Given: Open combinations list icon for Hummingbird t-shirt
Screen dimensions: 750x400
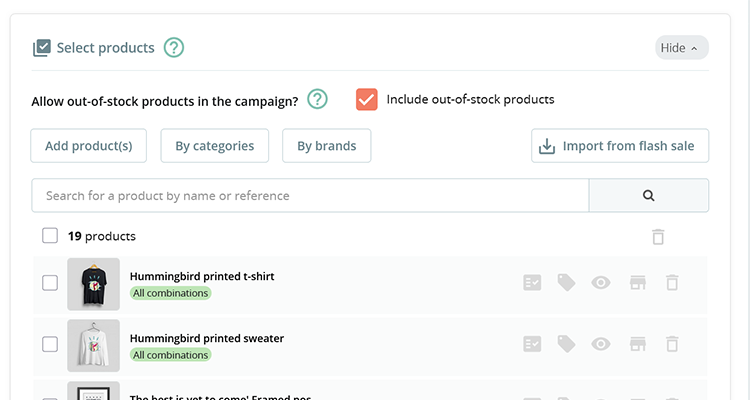Looking at the screenshot, I should pyautogui.click(x=533, y=283).
